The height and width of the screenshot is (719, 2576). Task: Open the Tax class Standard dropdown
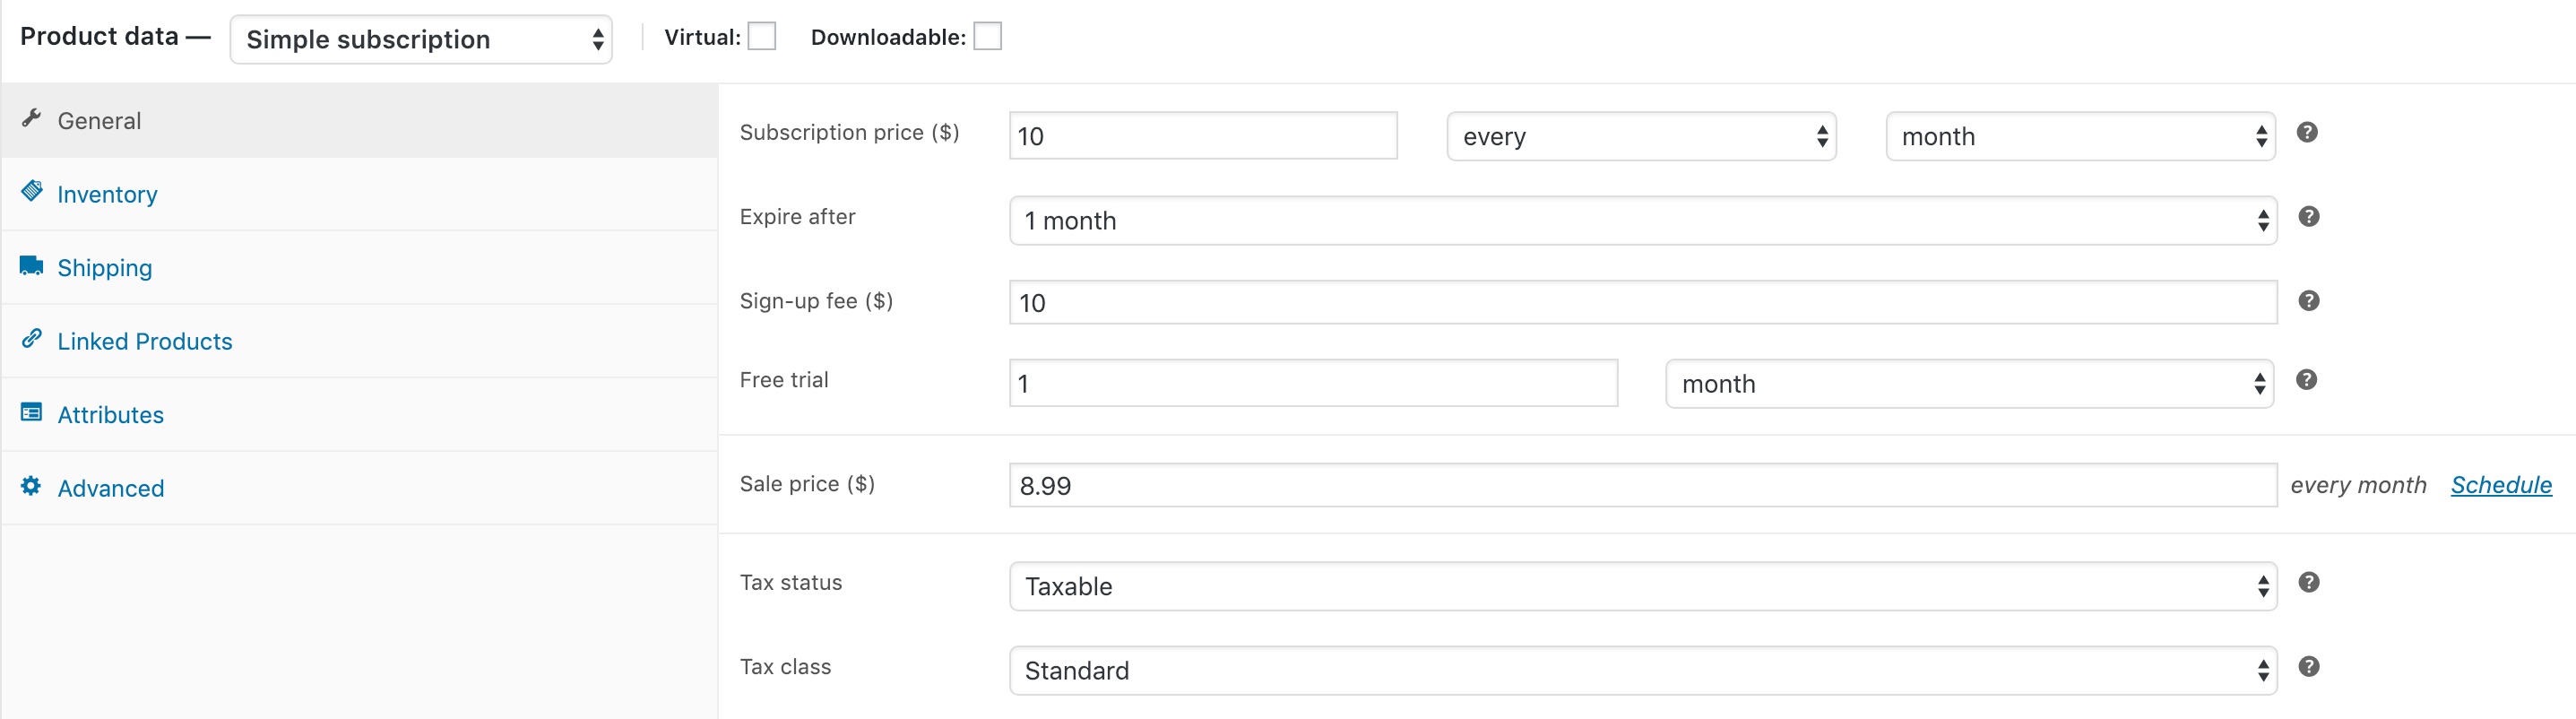(1642, 670)
